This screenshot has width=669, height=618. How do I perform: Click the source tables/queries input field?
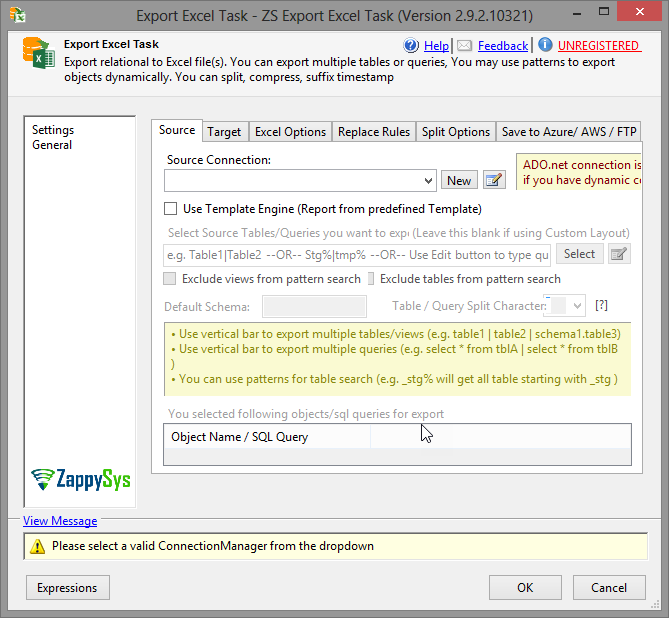(357, 255)
